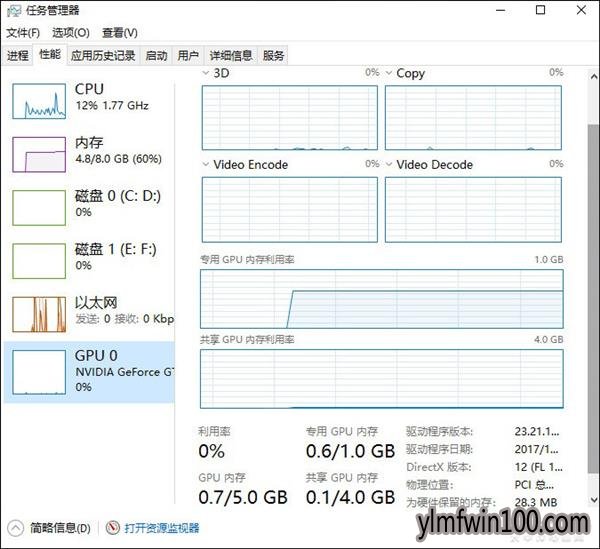
Task: Click the 物理位置 value PCI 总...
Action: pos(534,485)
